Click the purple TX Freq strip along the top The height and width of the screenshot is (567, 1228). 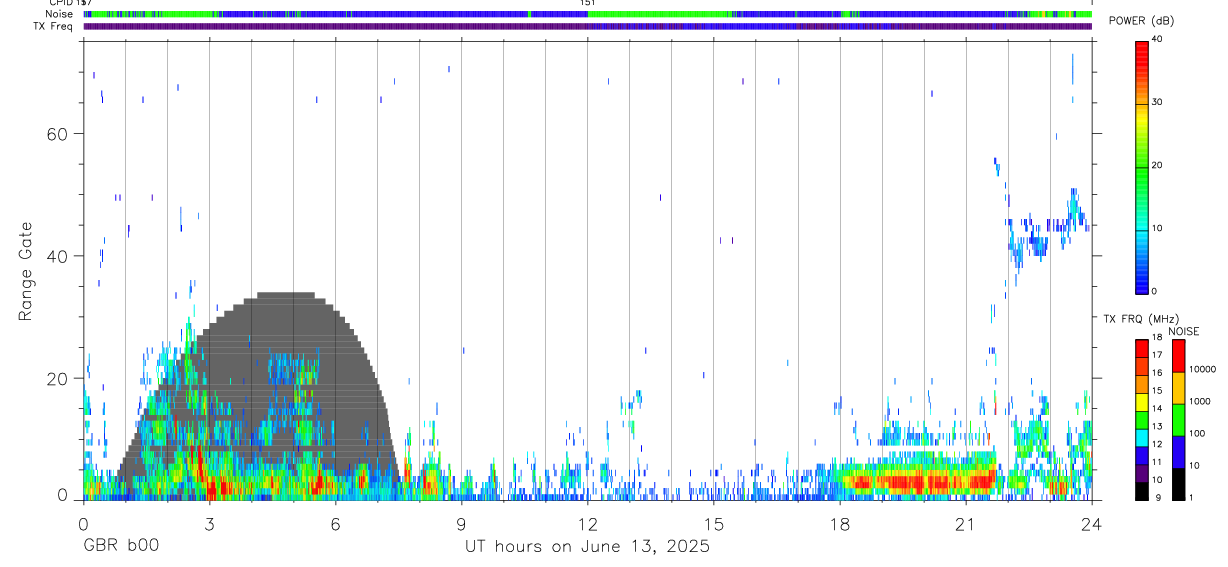click(x=588, y=26)
